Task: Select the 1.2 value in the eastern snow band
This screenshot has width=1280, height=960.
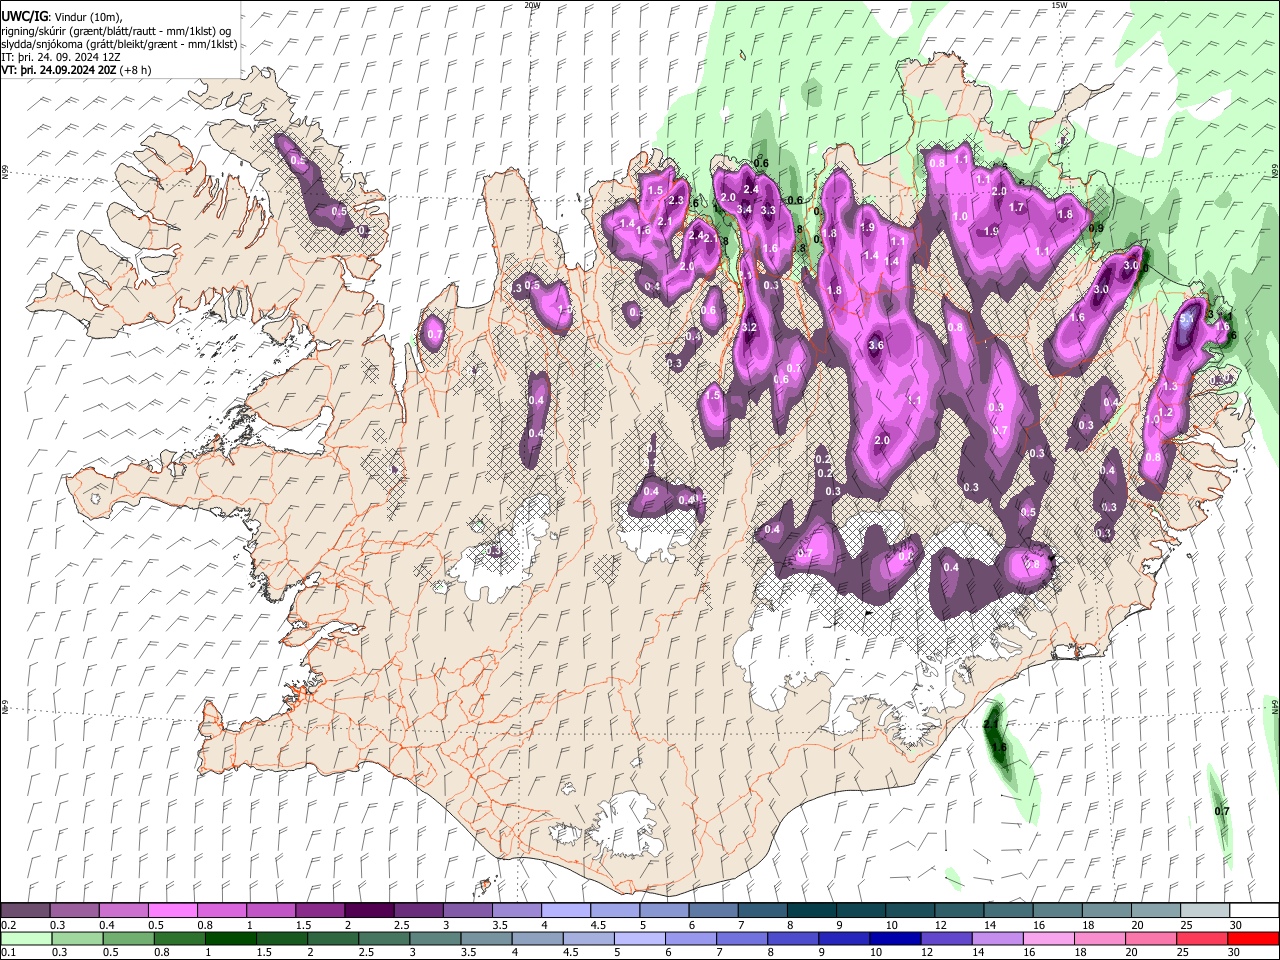Action: pyautogui.click(x=1165, y=412)
